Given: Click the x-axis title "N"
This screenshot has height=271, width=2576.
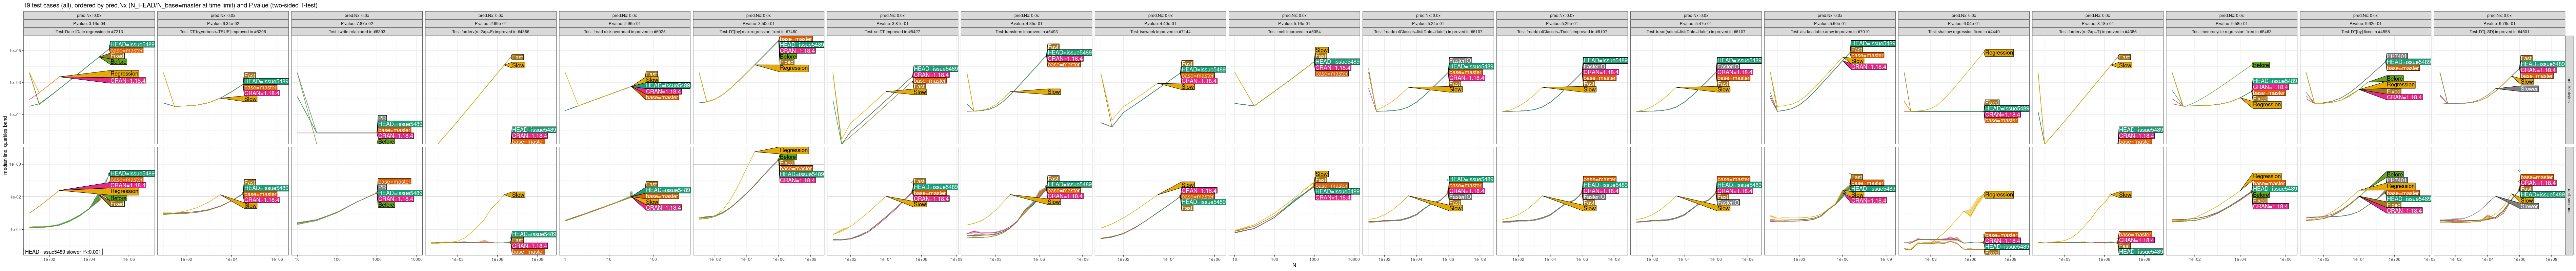Looking at the screenshot, I should click(1294, 265).
